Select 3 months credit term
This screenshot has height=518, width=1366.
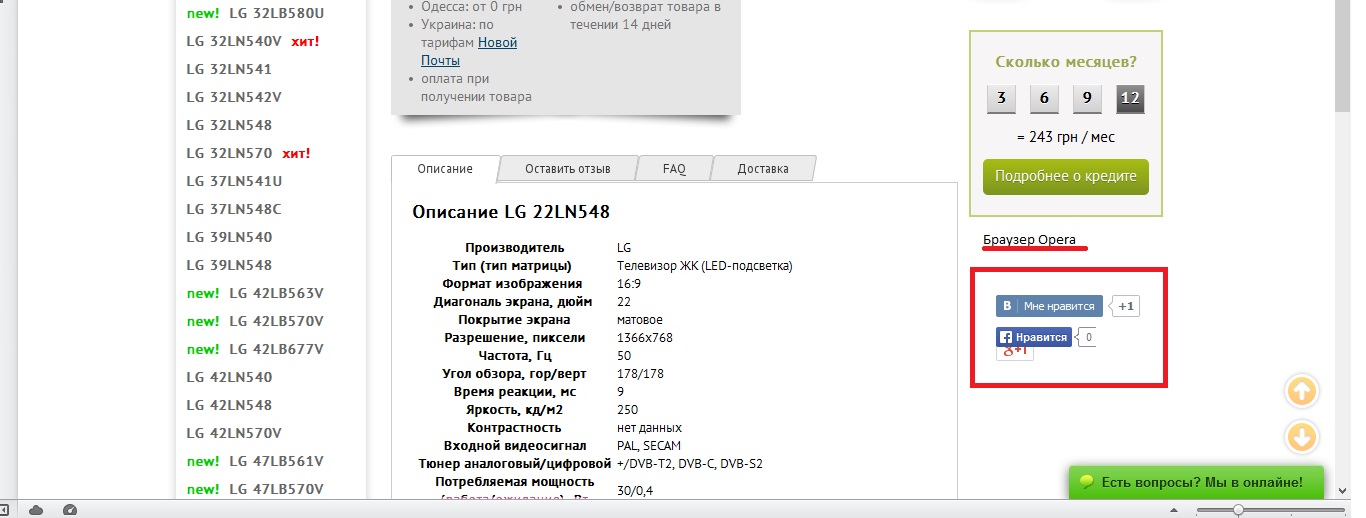tap(1001, 99)
